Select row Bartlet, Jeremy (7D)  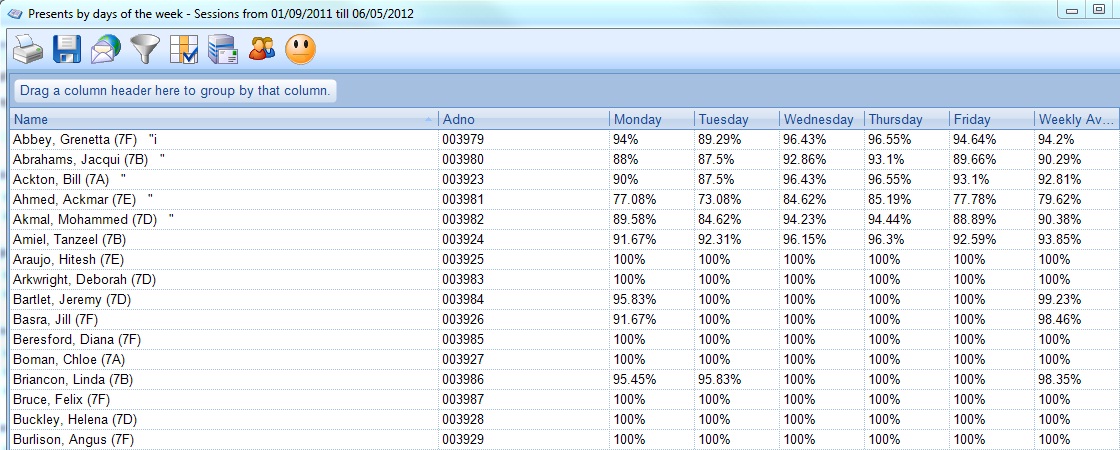tap(565, 299)
